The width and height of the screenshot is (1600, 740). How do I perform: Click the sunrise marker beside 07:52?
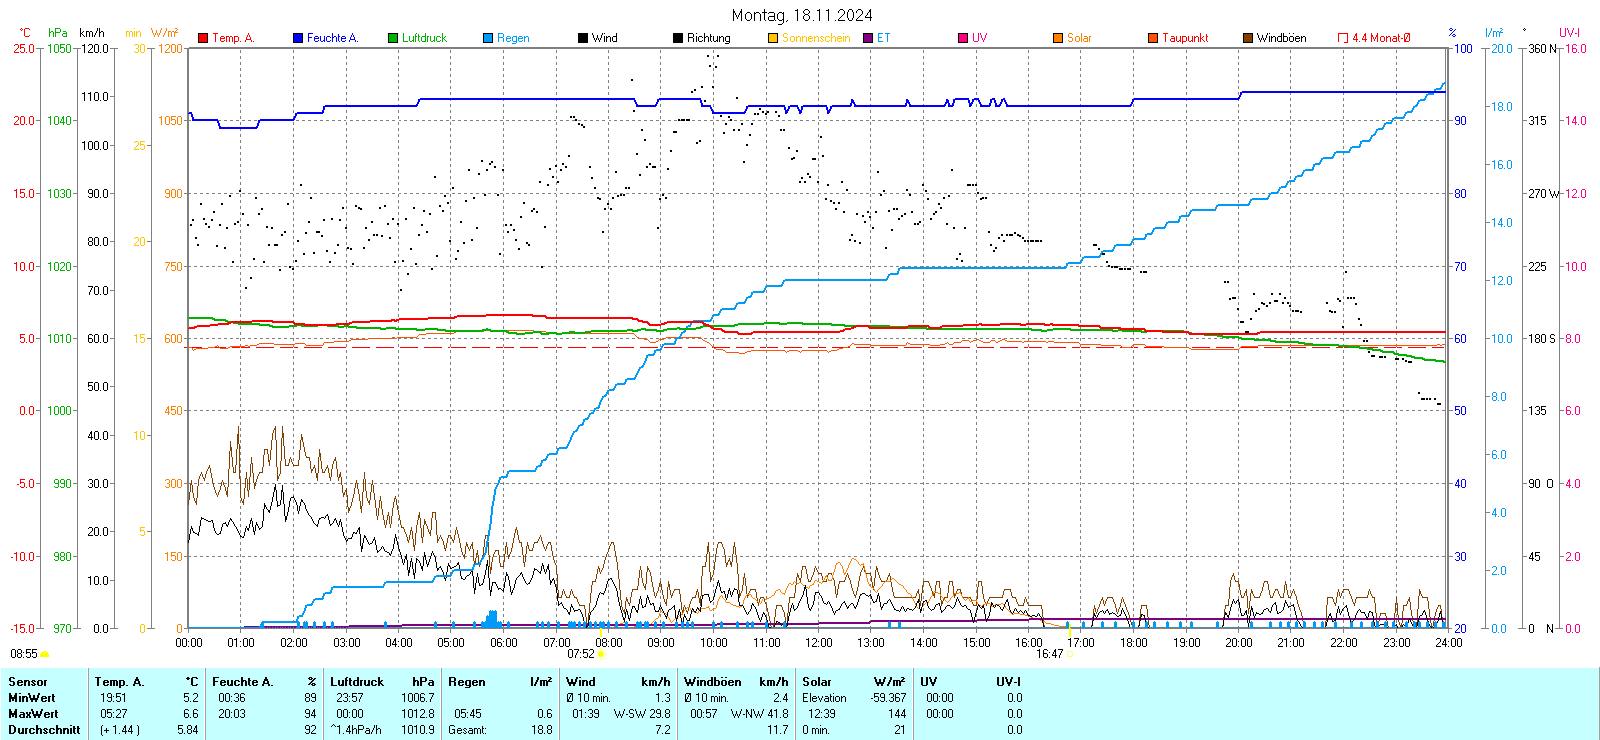(x=601, y=654)
